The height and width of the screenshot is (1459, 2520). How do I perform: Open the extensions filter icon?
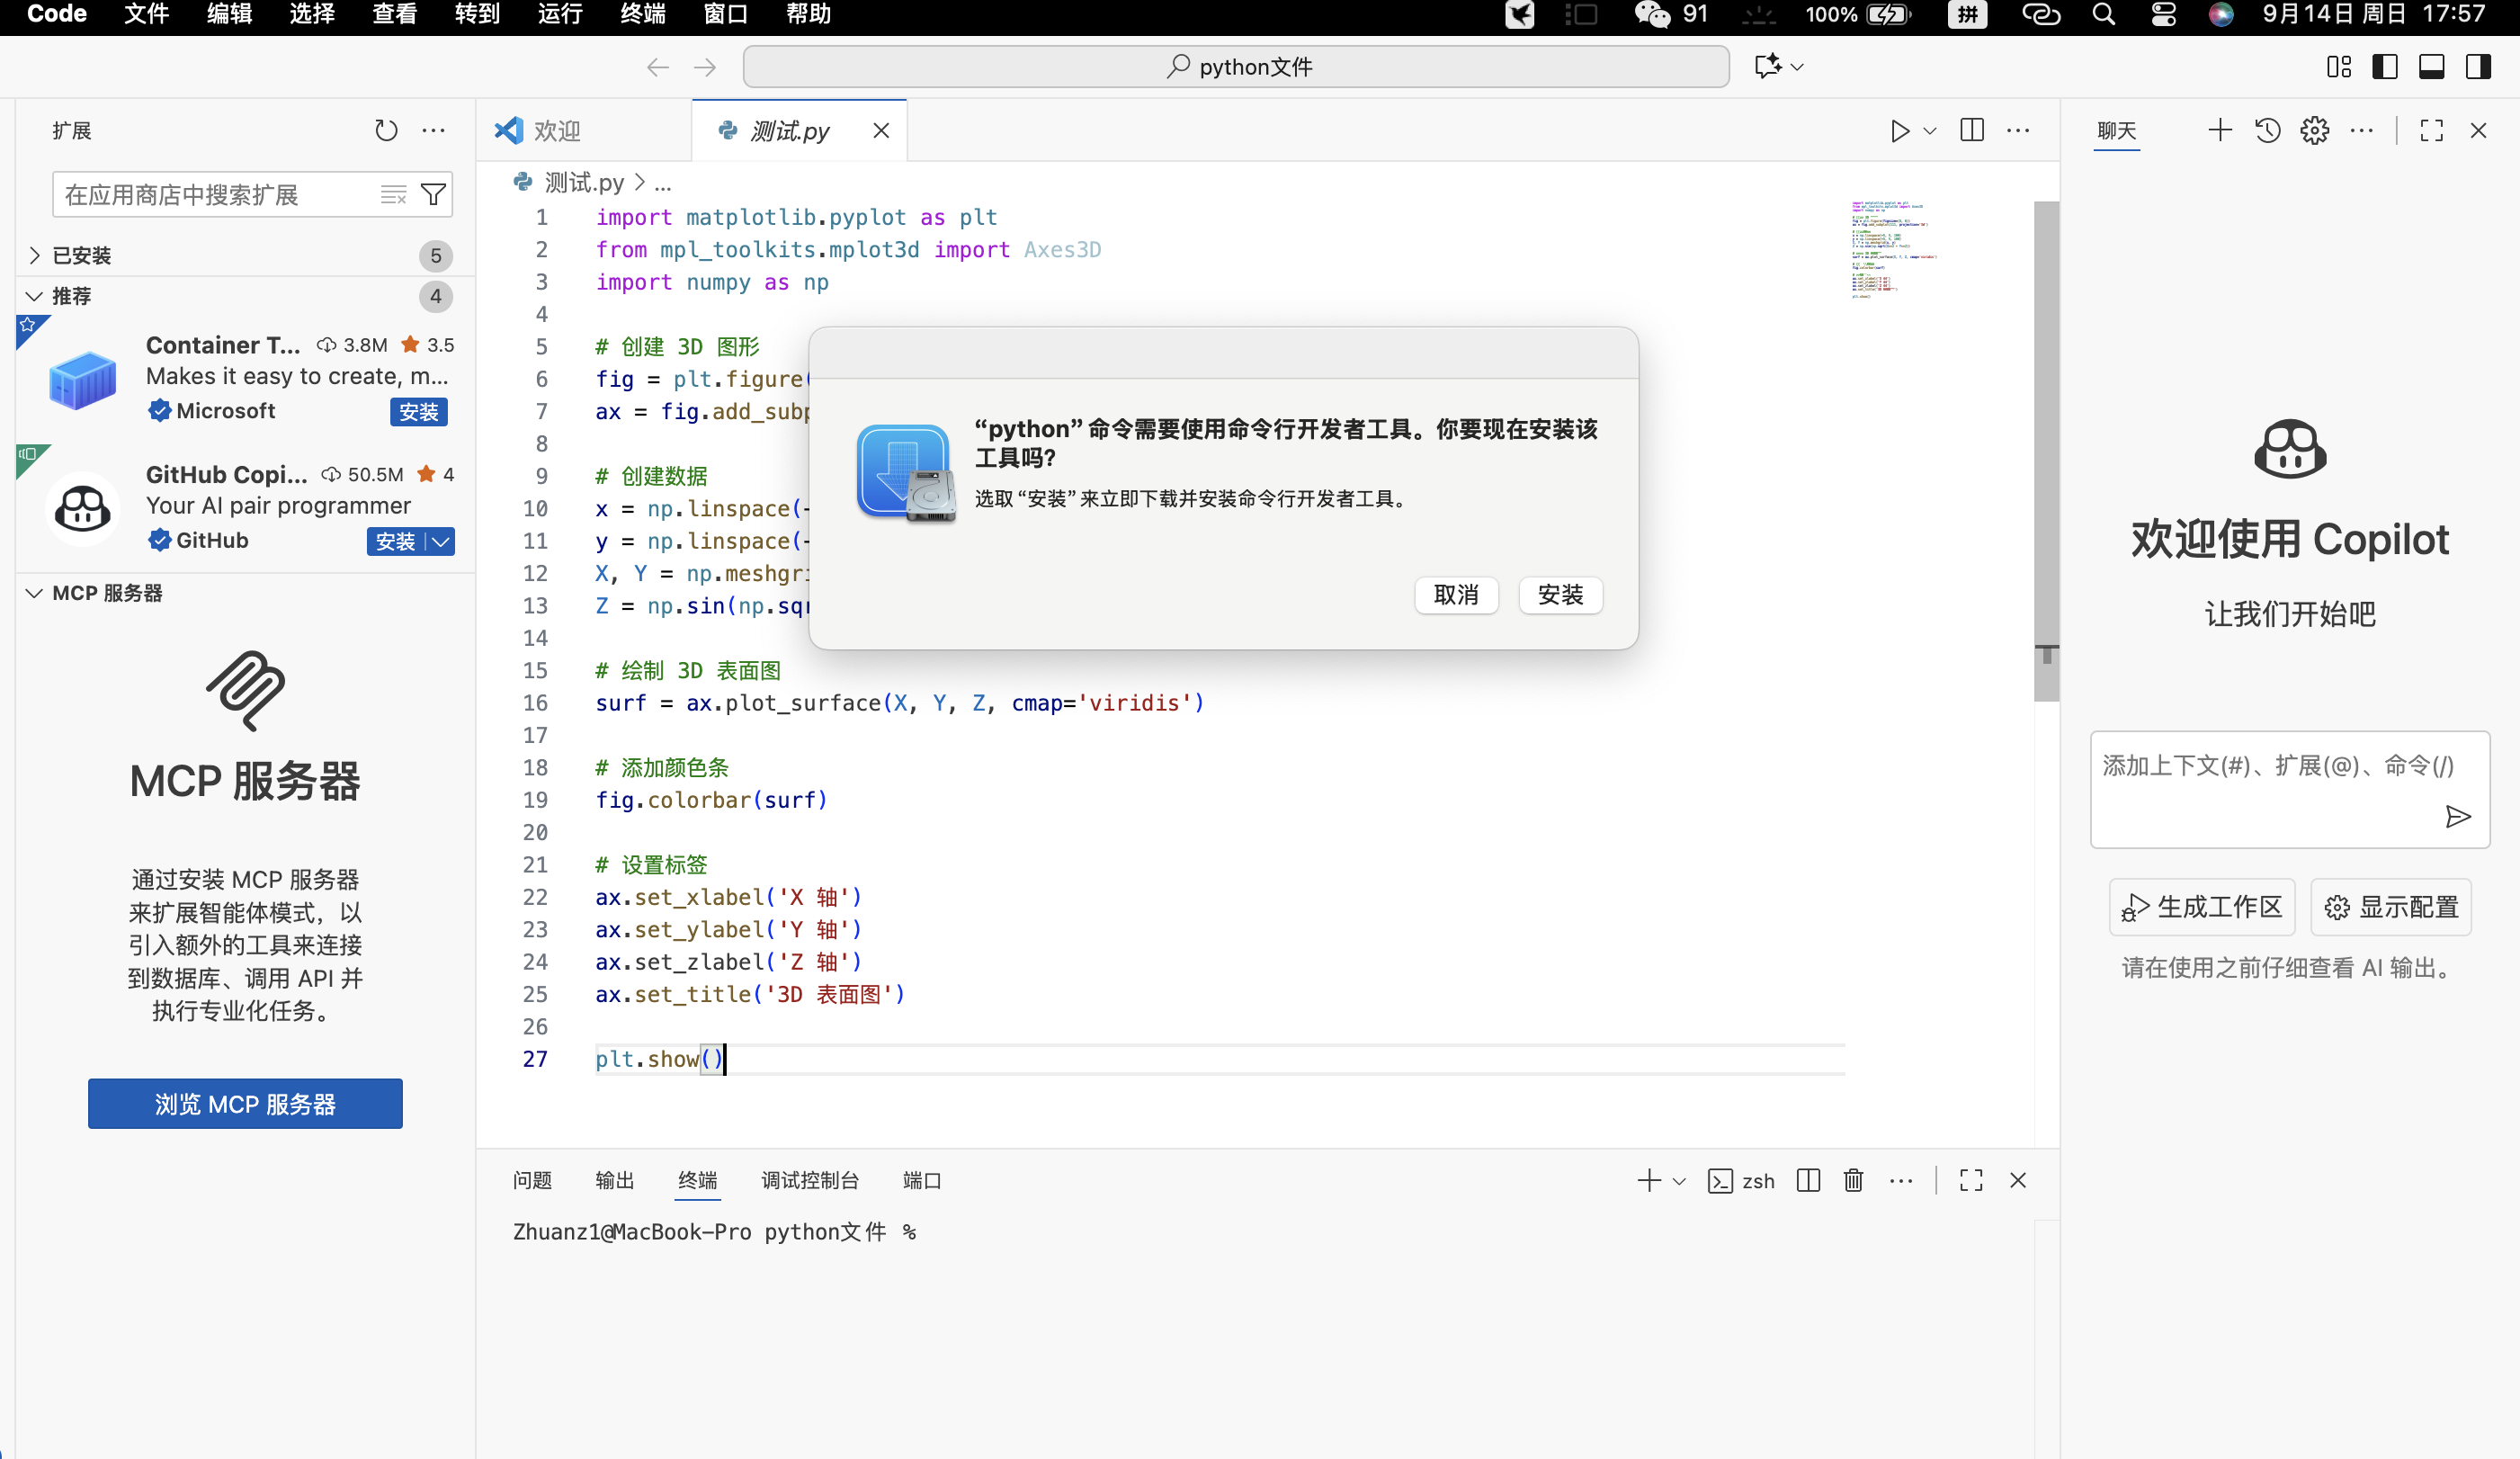pyautogui.click(x=434, y=194)
